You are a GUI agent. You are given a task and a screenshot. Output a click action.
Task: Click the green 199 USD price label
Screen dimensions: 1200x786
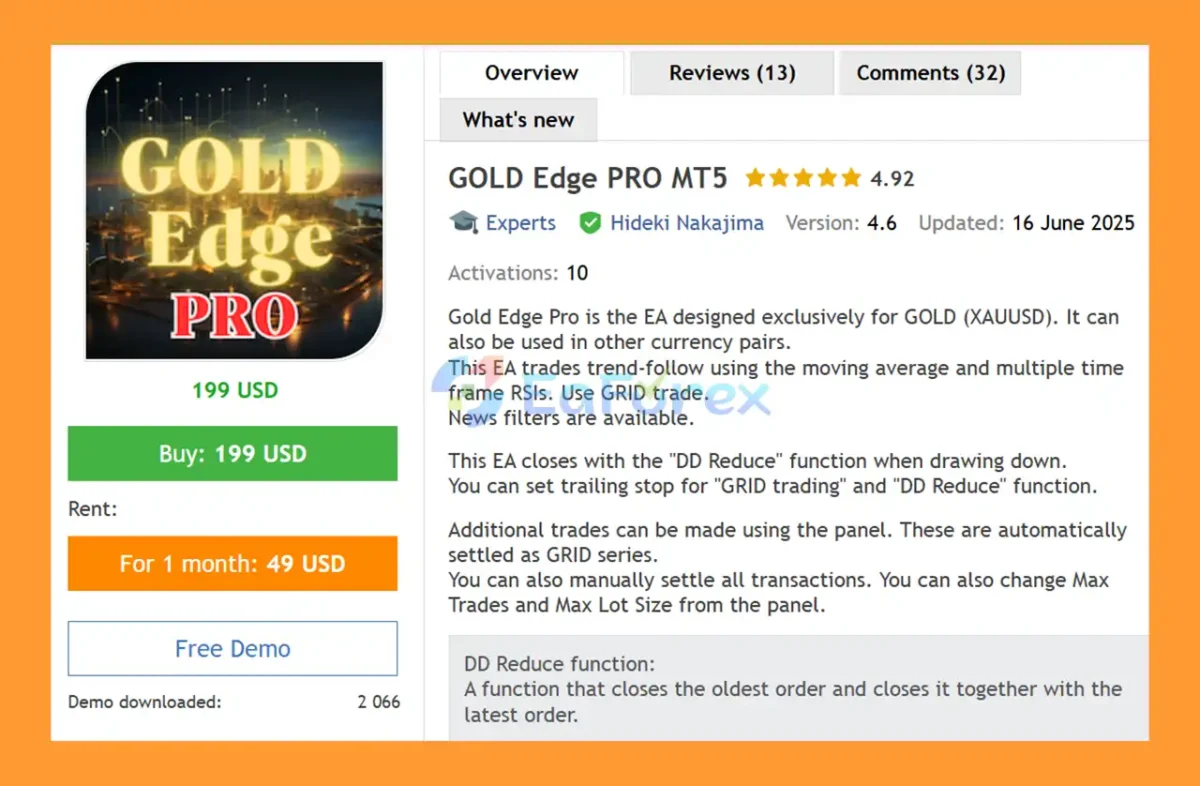(234, 390)
